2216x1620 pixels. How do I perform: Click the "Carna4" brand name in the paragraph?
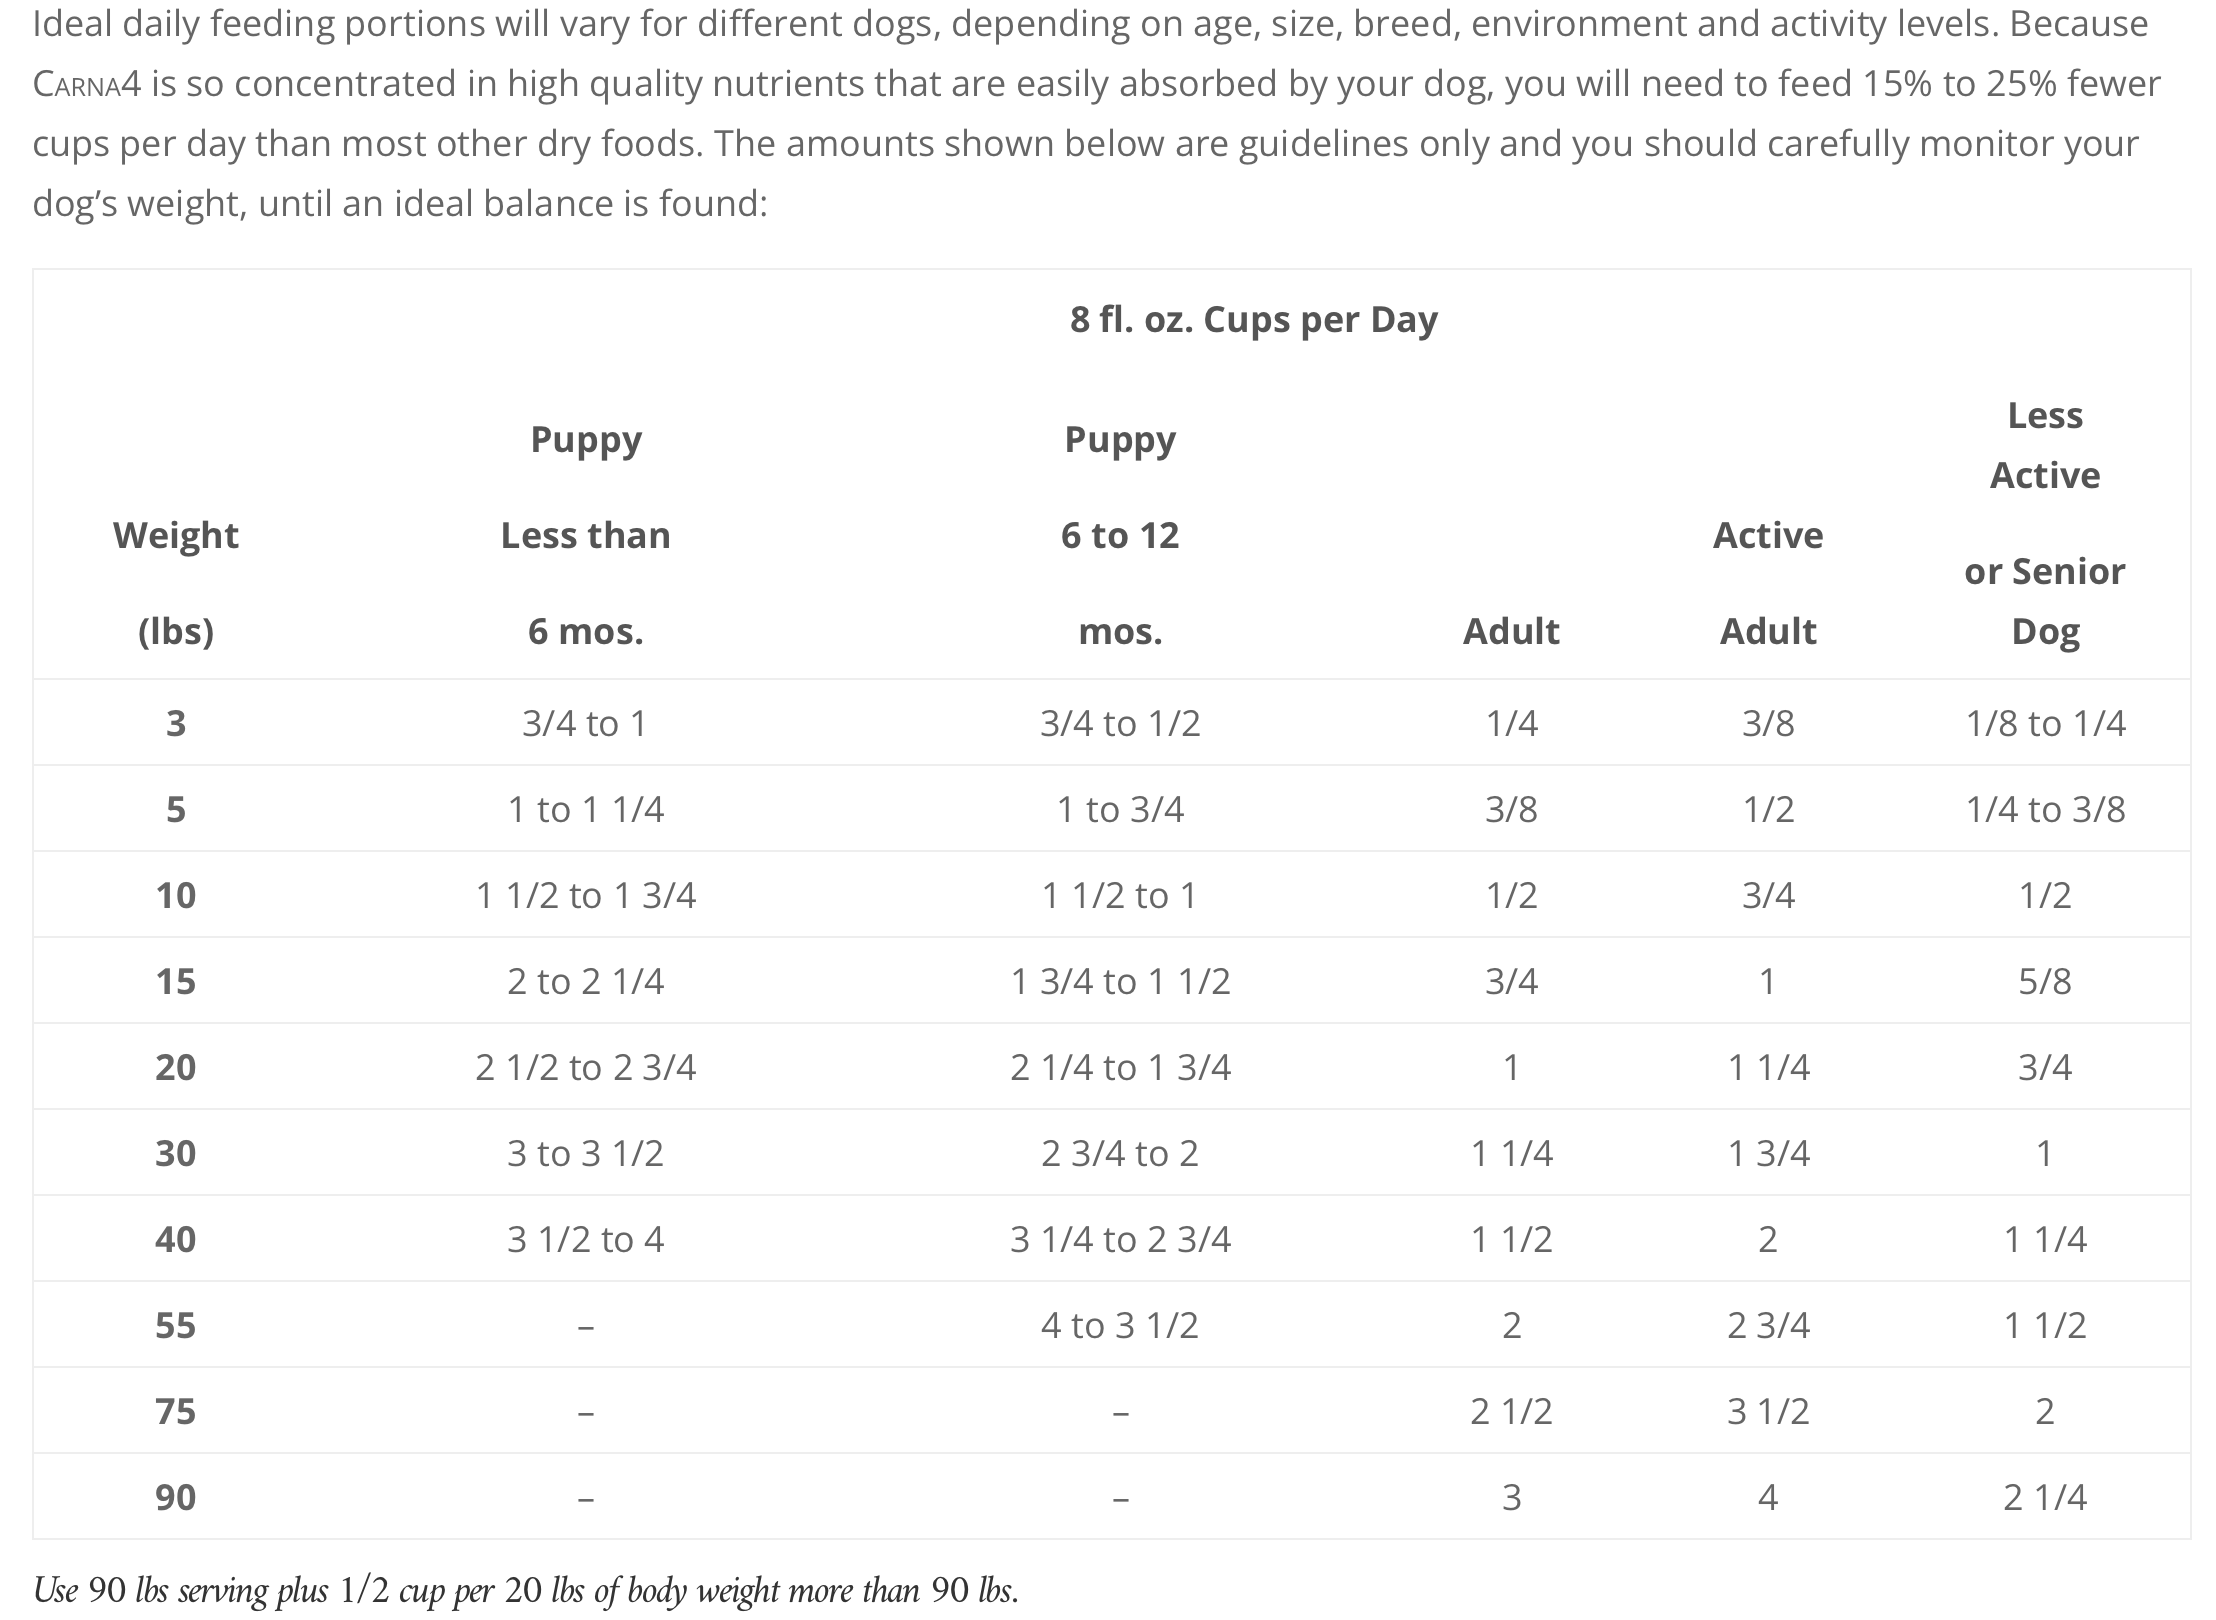coord(87,84)
